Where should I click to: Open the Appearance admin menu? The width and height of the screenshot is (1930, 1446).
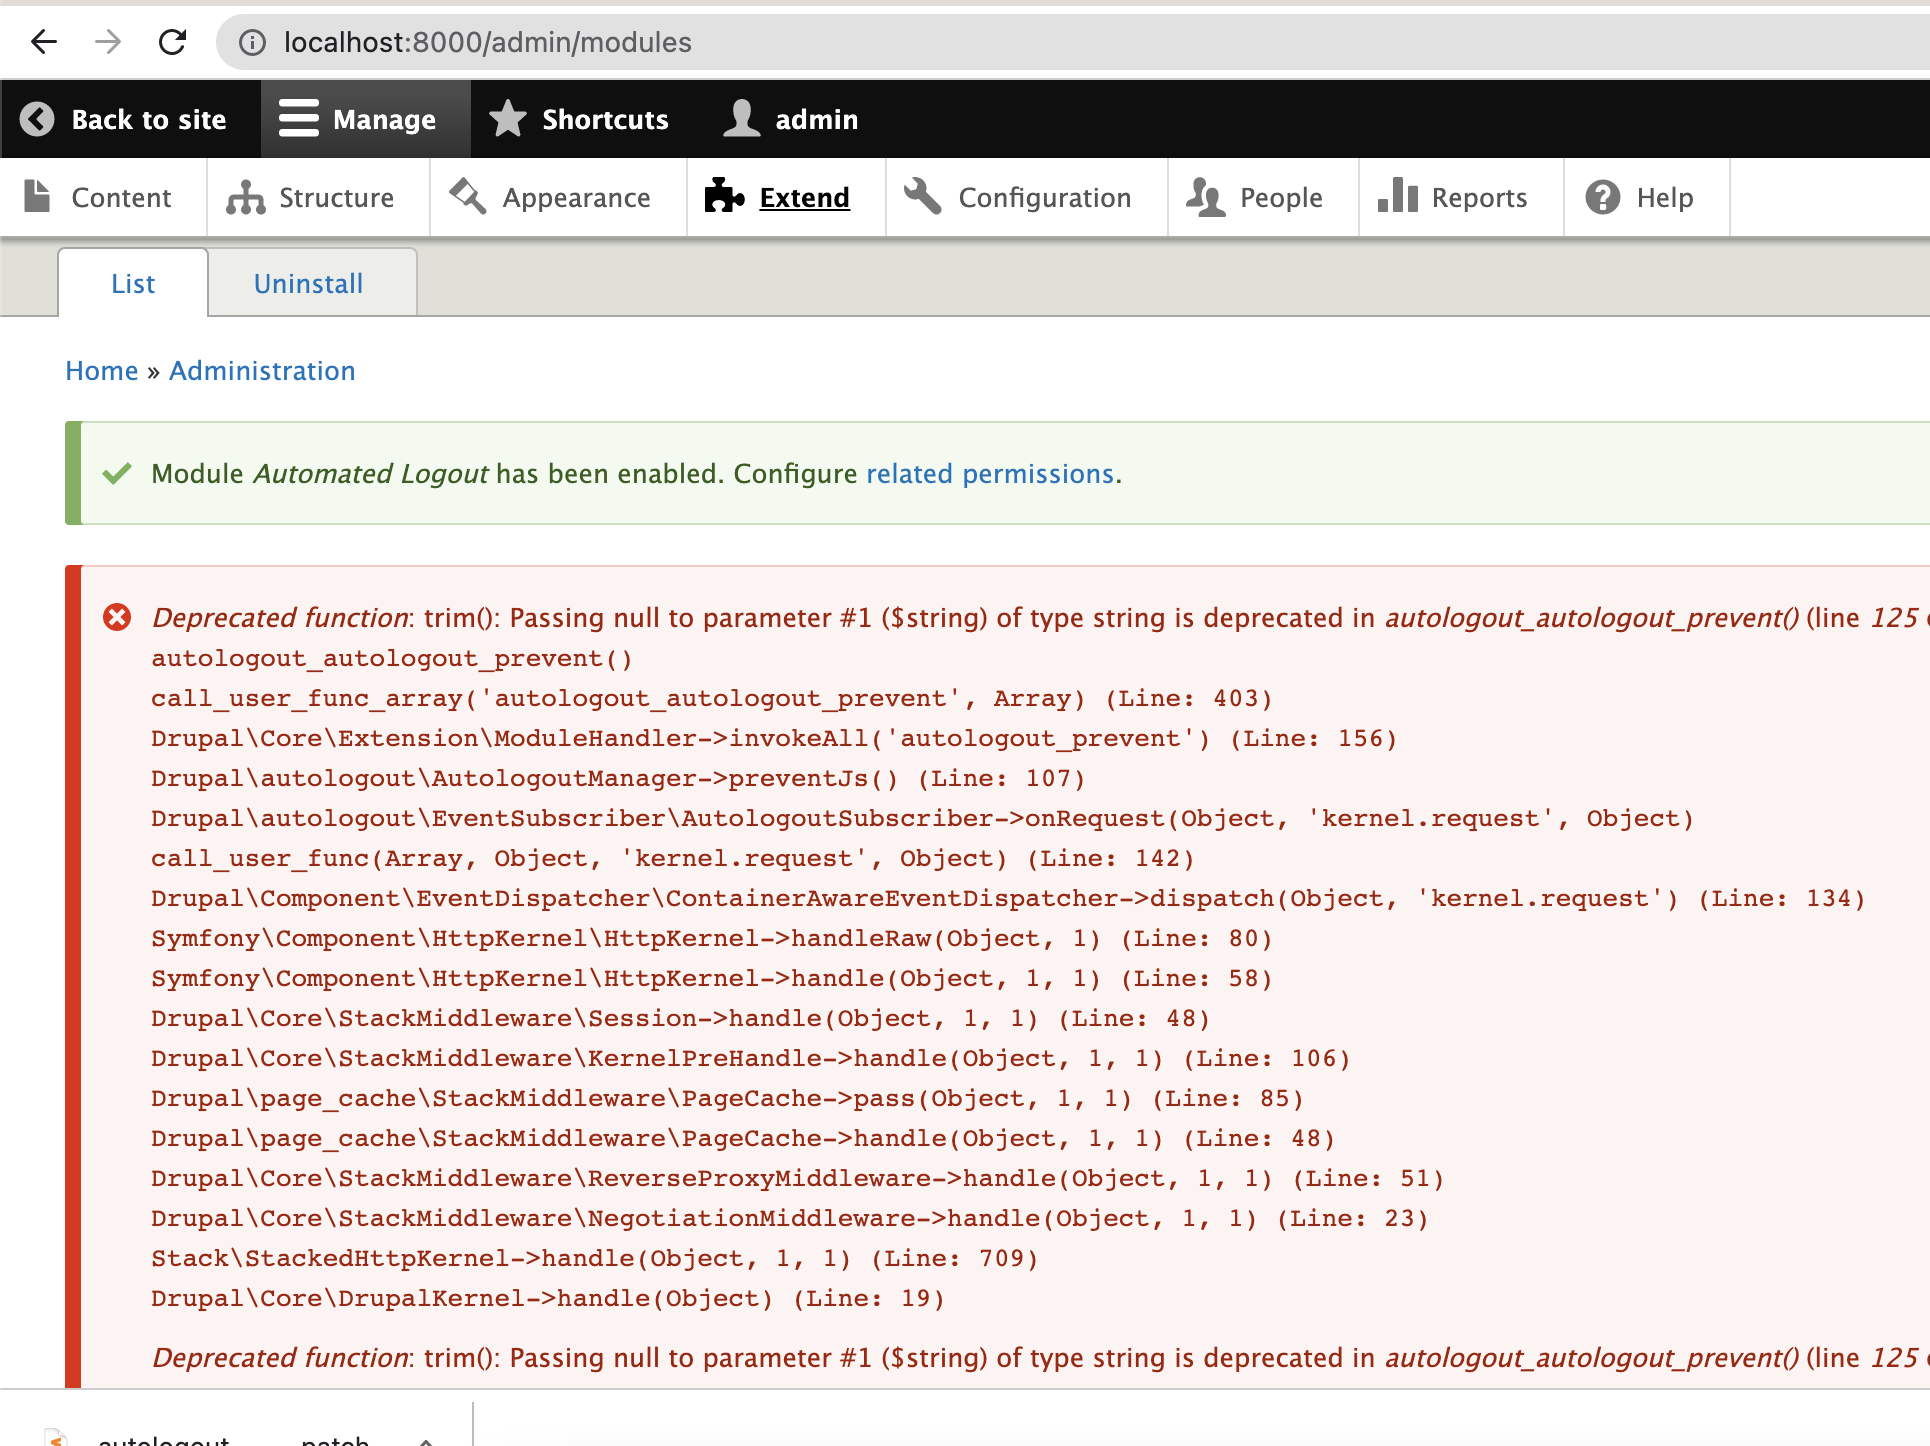coord(558,198)
